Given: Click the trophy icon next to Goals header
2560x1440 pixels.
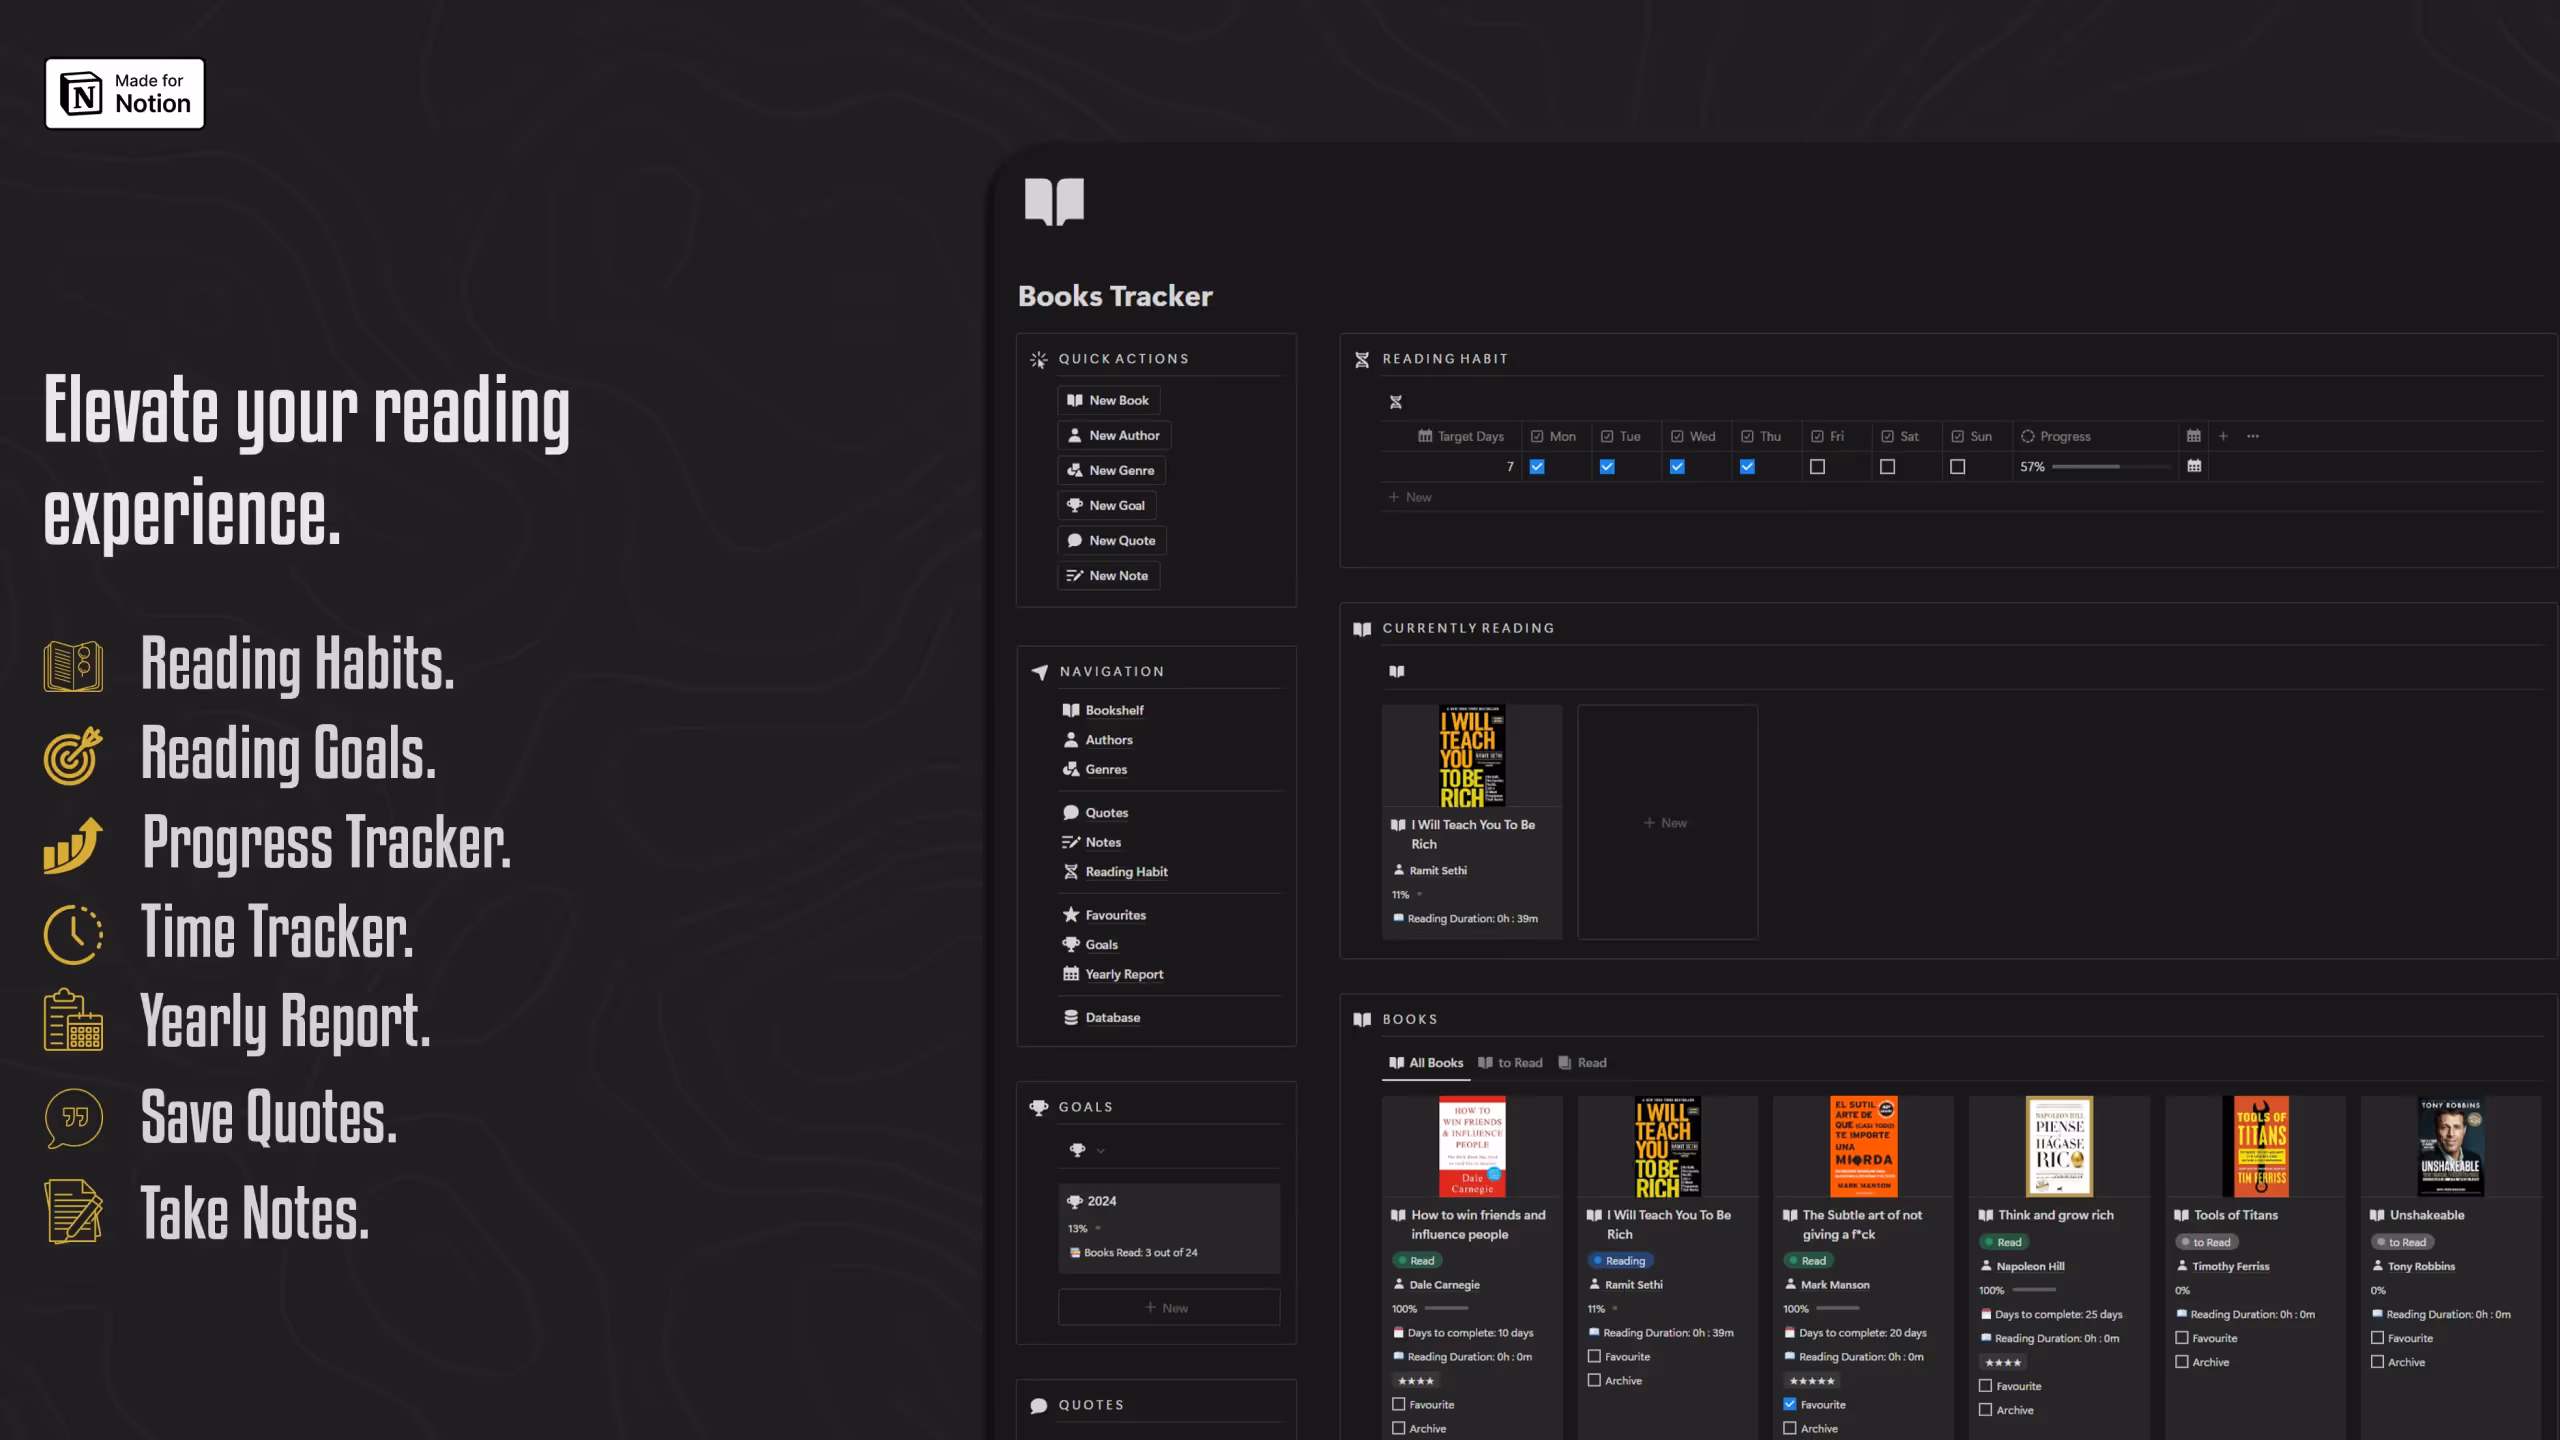Looking at the screenshot, I should click(1039, 1107).
